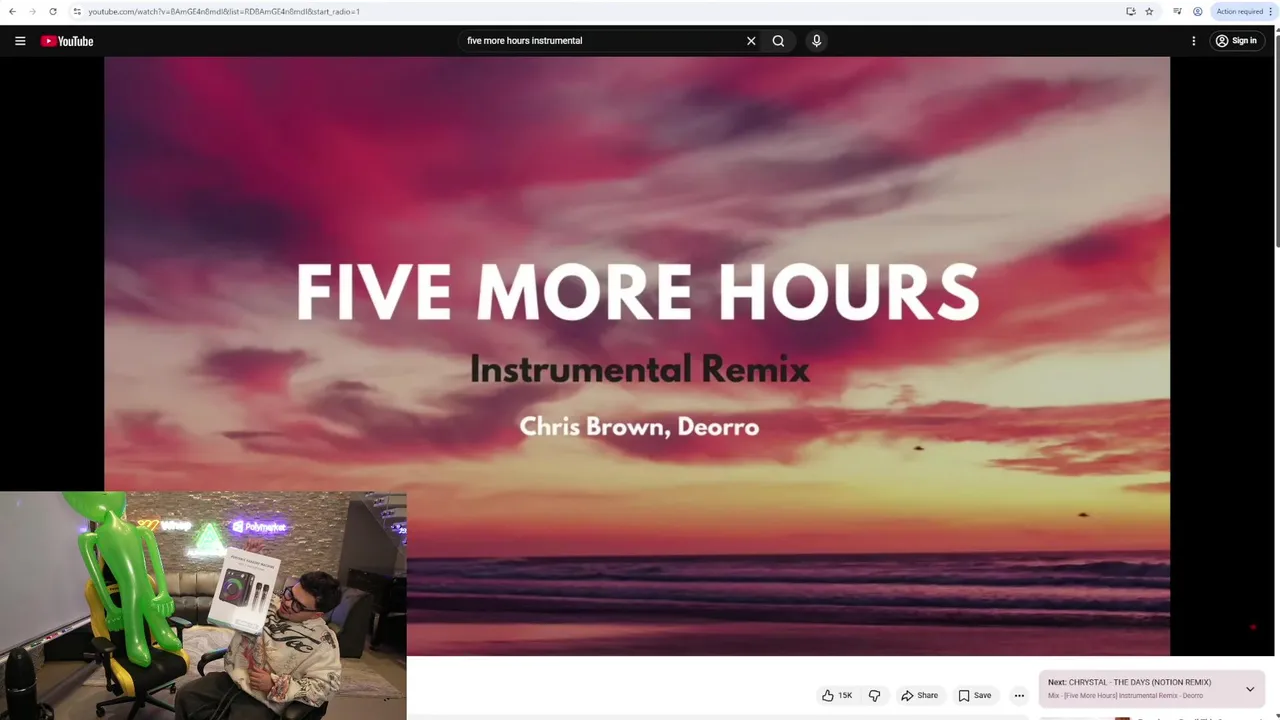Share this video
1280x720 pixels.
click(919, 695)
